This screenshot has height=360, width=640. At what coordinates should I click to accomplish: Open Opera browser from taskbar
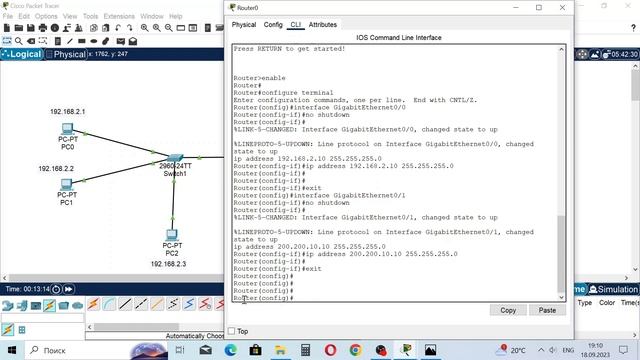tap(330, 350)
